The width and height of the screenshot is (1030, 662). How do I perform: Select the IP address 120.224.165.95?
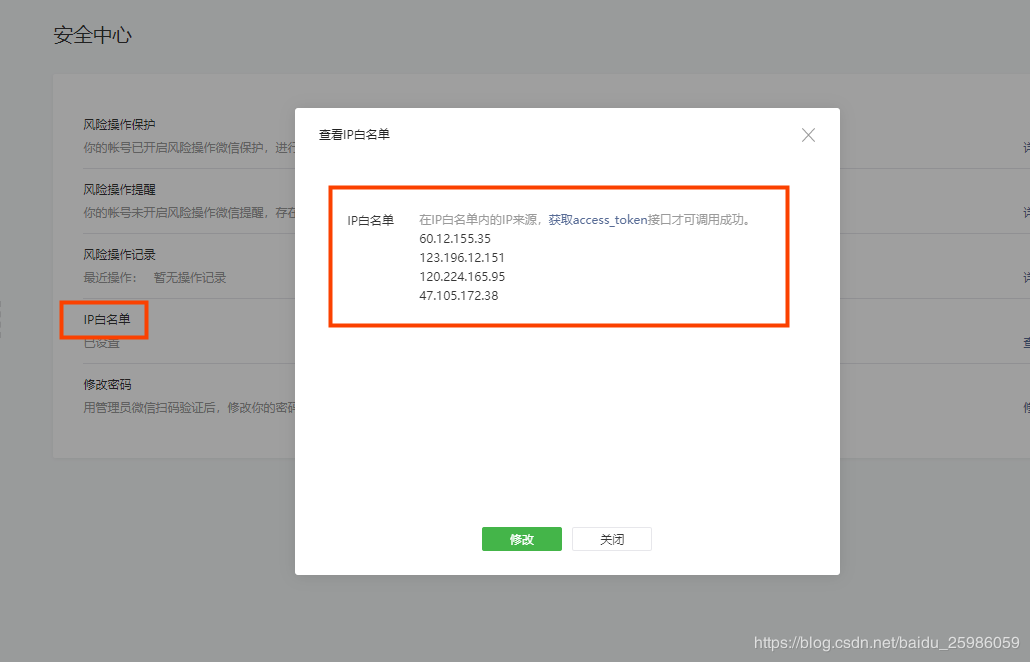[x=463, y=276]
